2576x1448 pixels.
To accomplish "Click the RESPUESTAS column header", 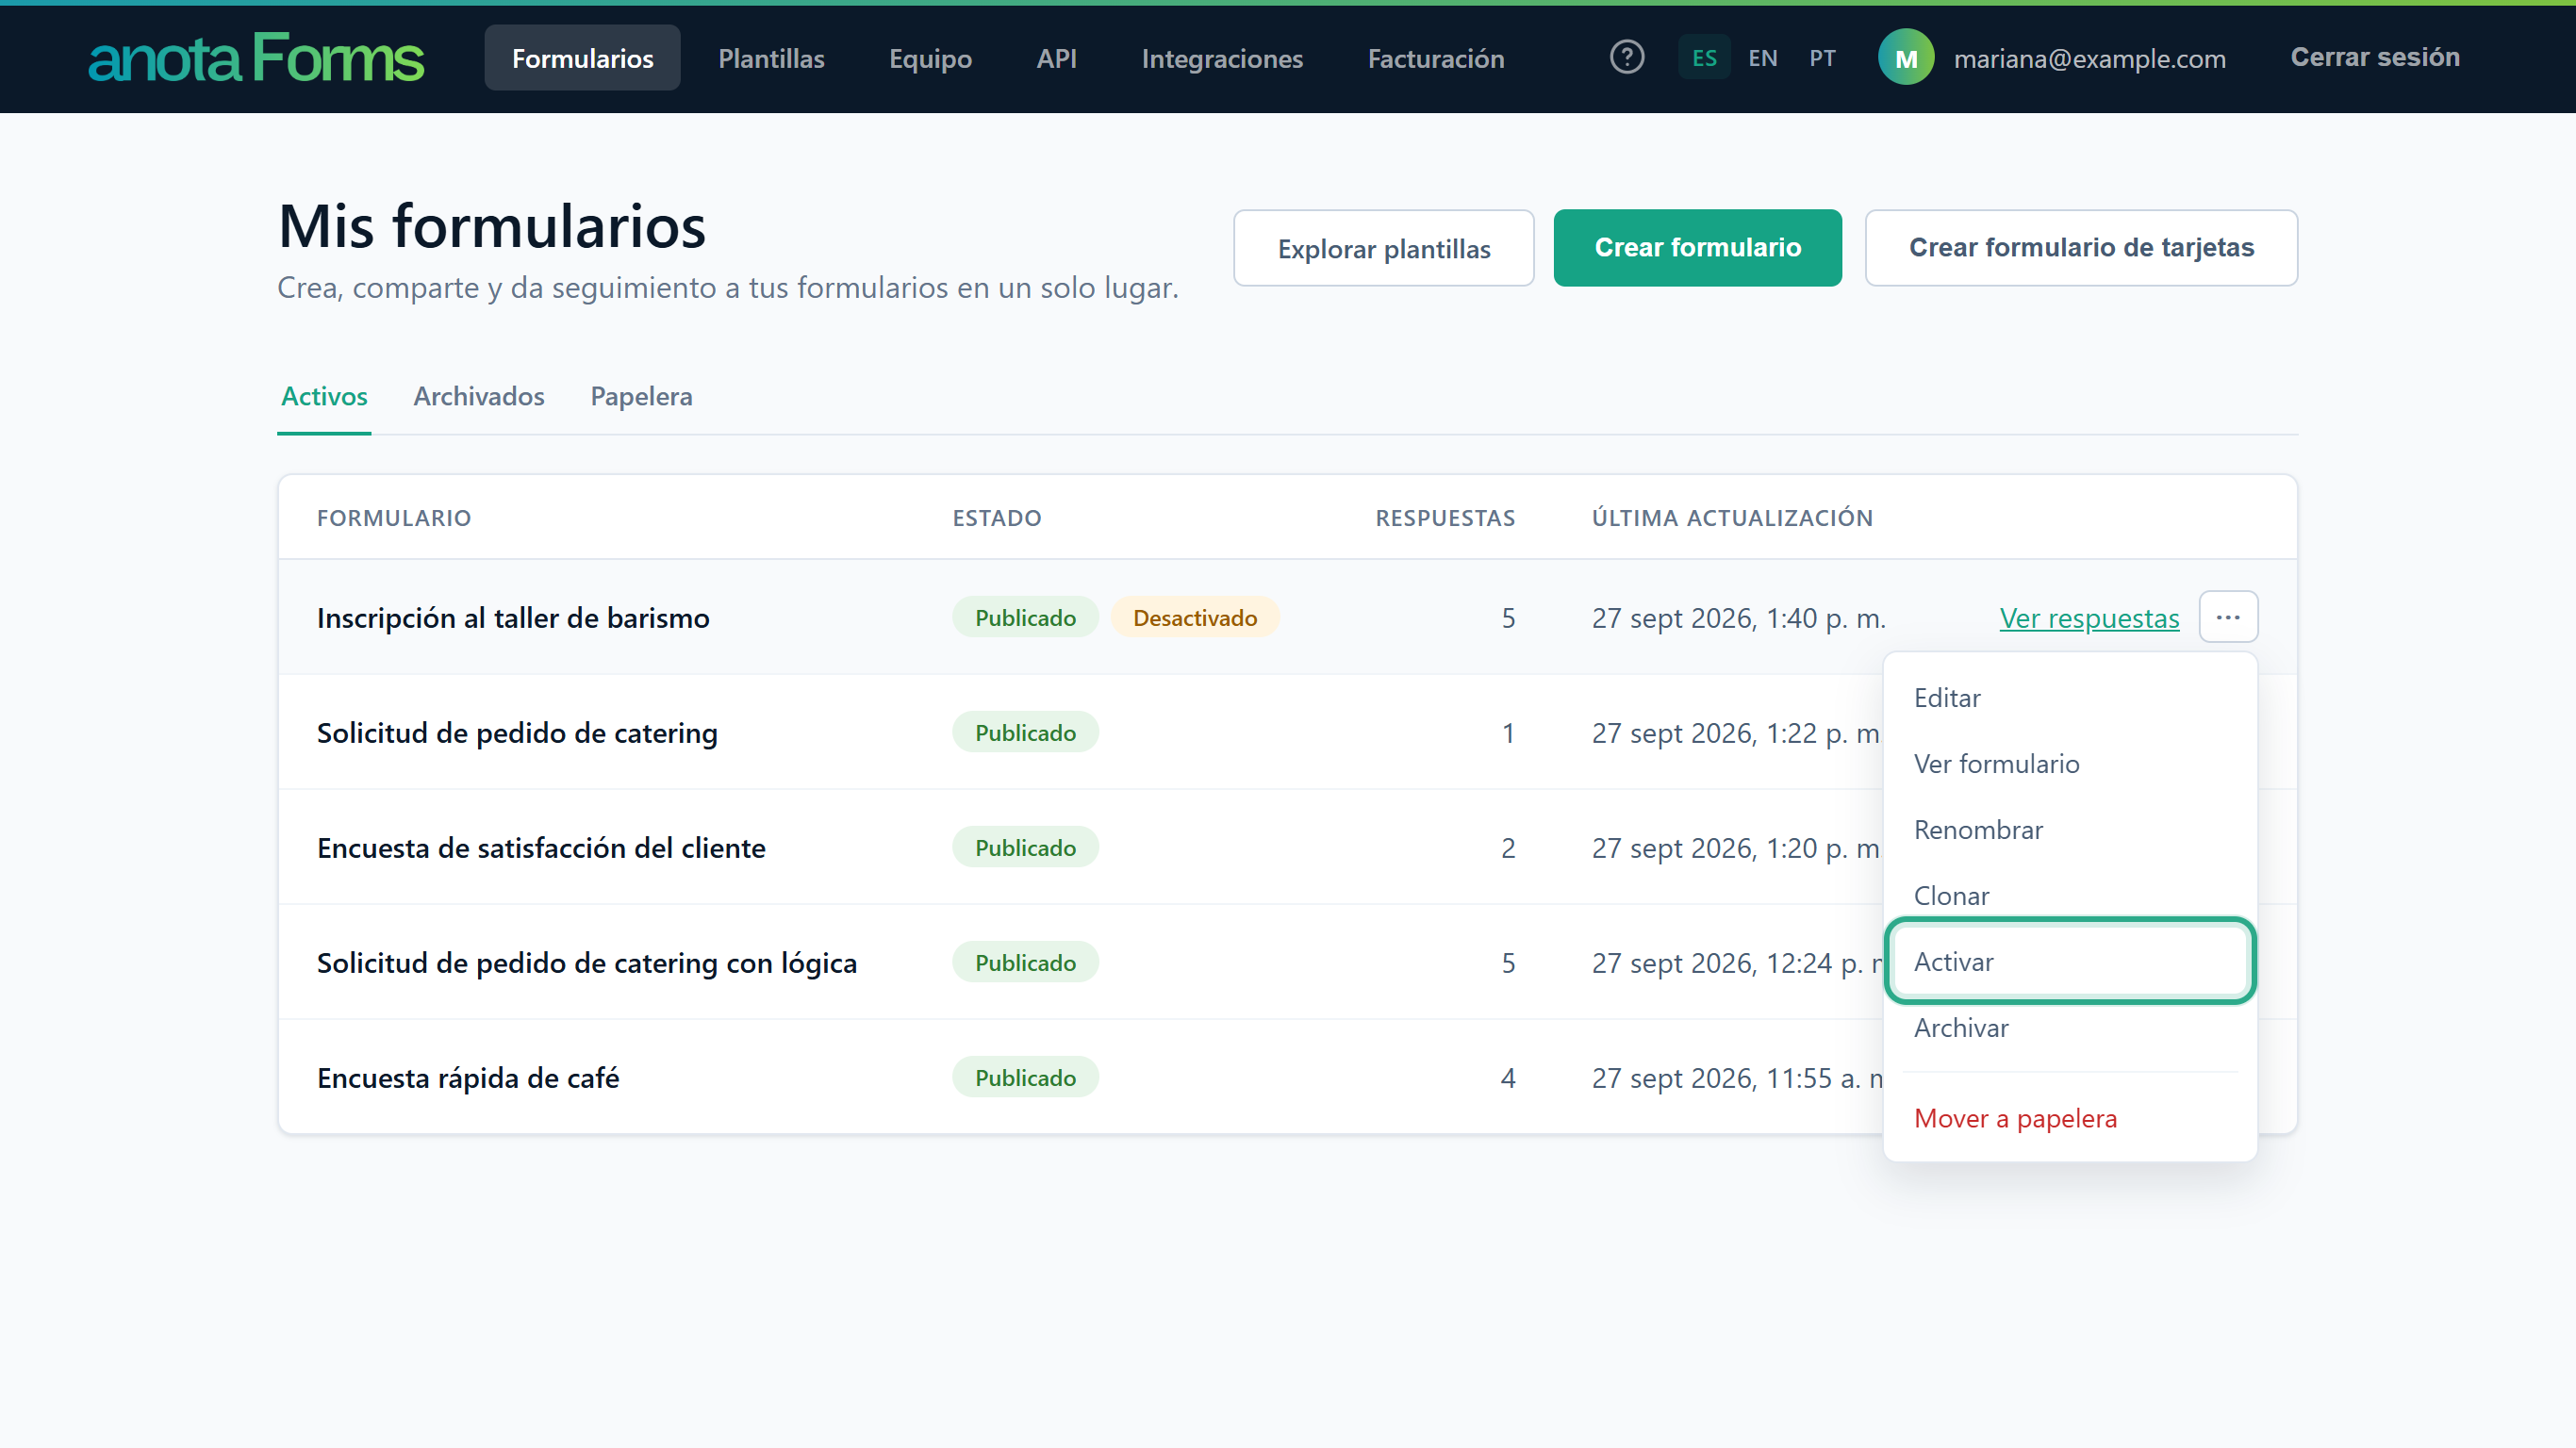I will click(x=1444, y=518).
